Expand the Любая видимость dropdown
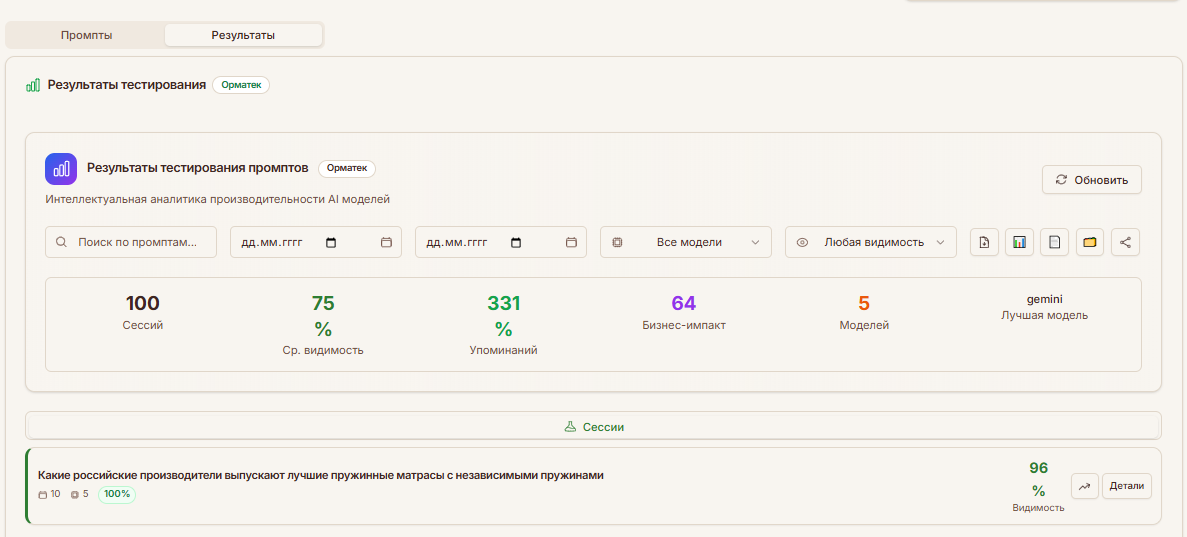The width and height of the screenshot is (1187, 537). click(x=871, y=242)
